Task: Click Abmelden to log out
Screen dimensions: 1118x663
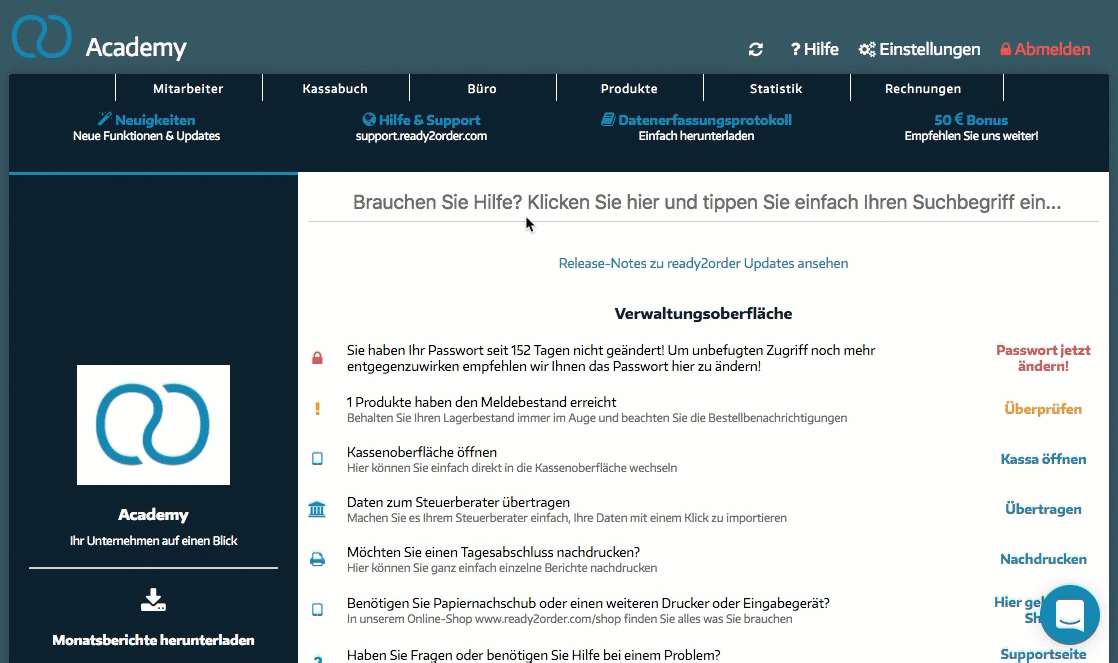Action: (1045, 49)
